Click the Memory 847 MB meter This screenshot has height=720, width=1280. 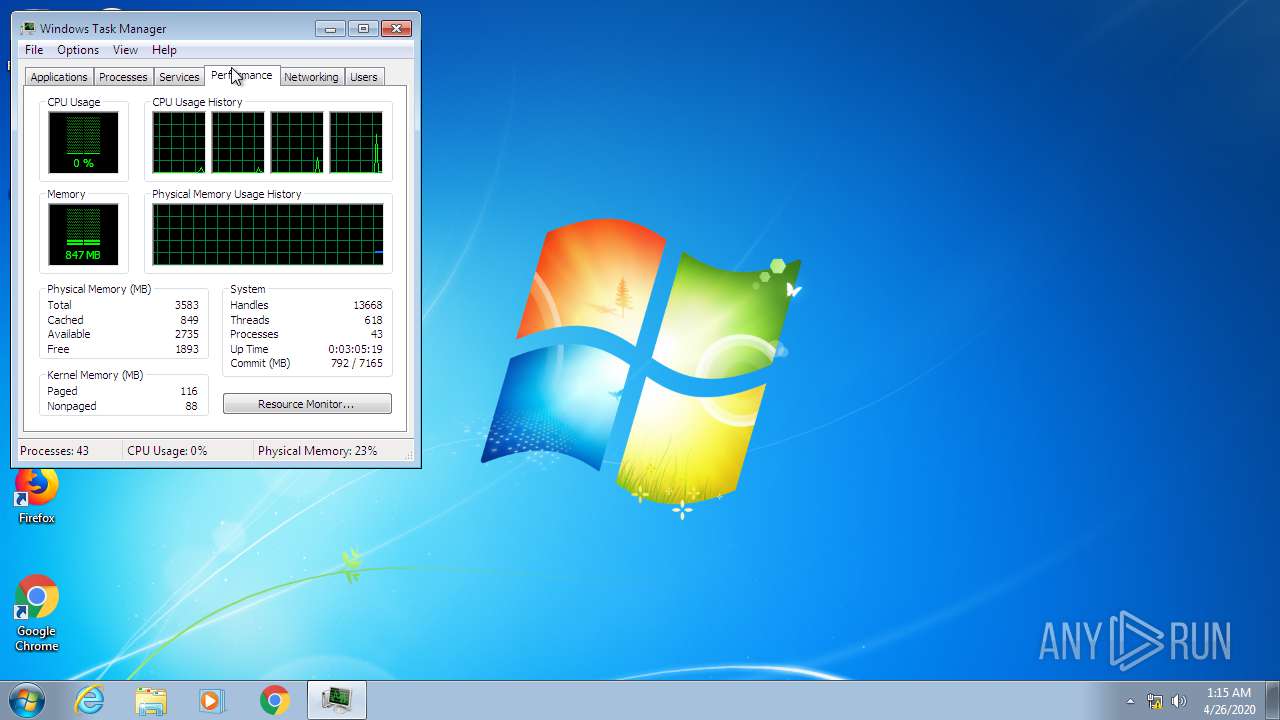click(x=83, y=234)
